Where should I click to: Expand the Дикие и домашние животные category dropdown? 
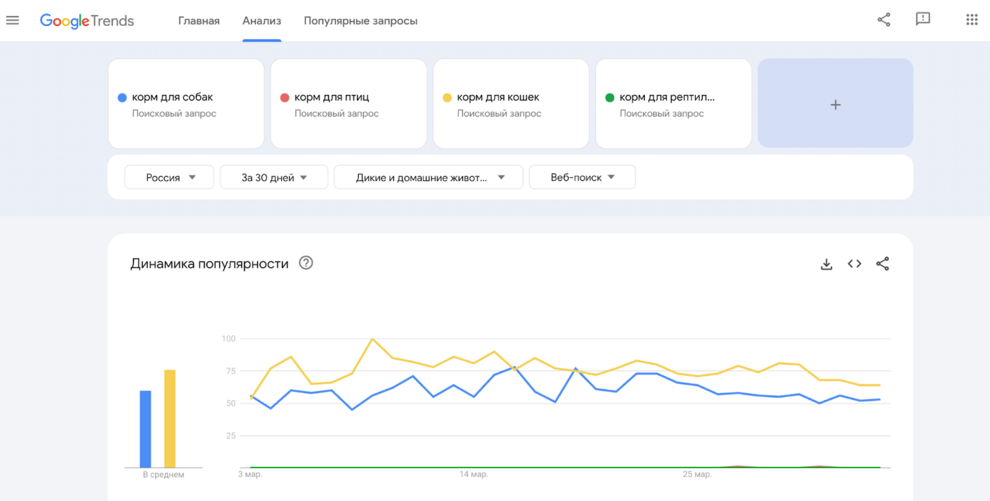pos(429,177)
